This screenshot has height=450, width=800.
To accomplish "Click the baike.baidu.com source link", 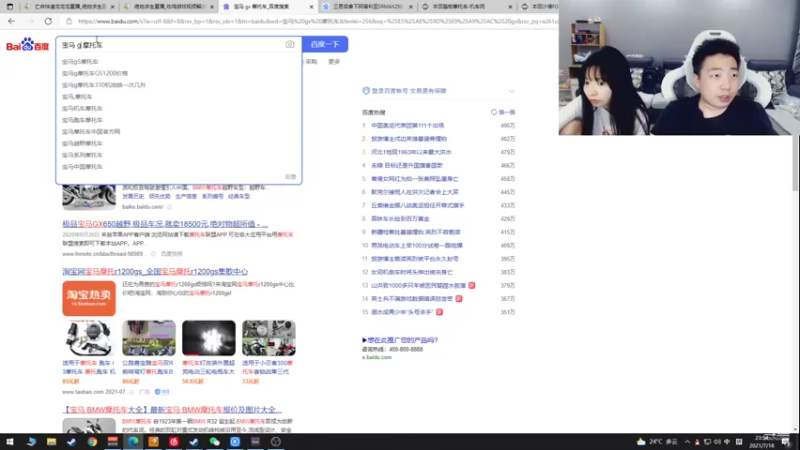I will [142, 207].
